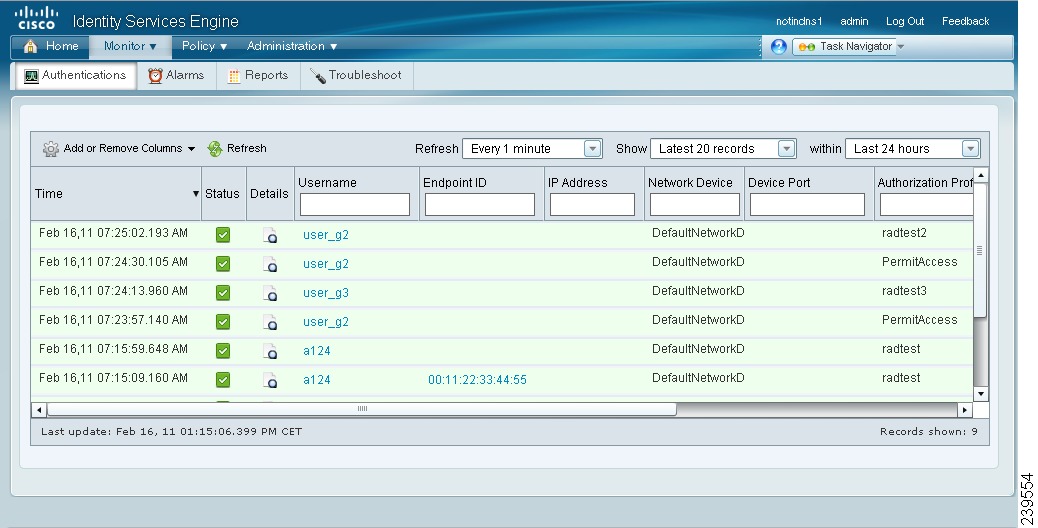1038x528 pixels.
Task: Open details icon for 07:24:13.960 AM record
Action: [x=270, y=294]
